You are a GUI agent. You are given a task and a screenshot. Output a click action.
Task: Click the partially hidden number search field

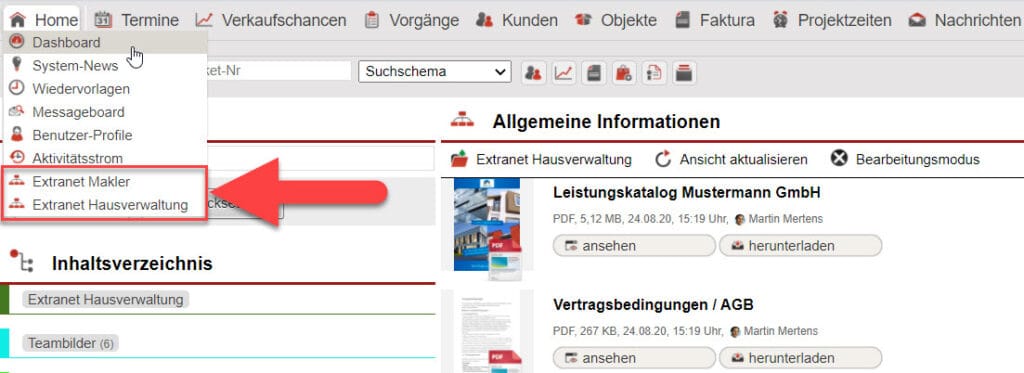pyautogui.click(x=280, y=71)
